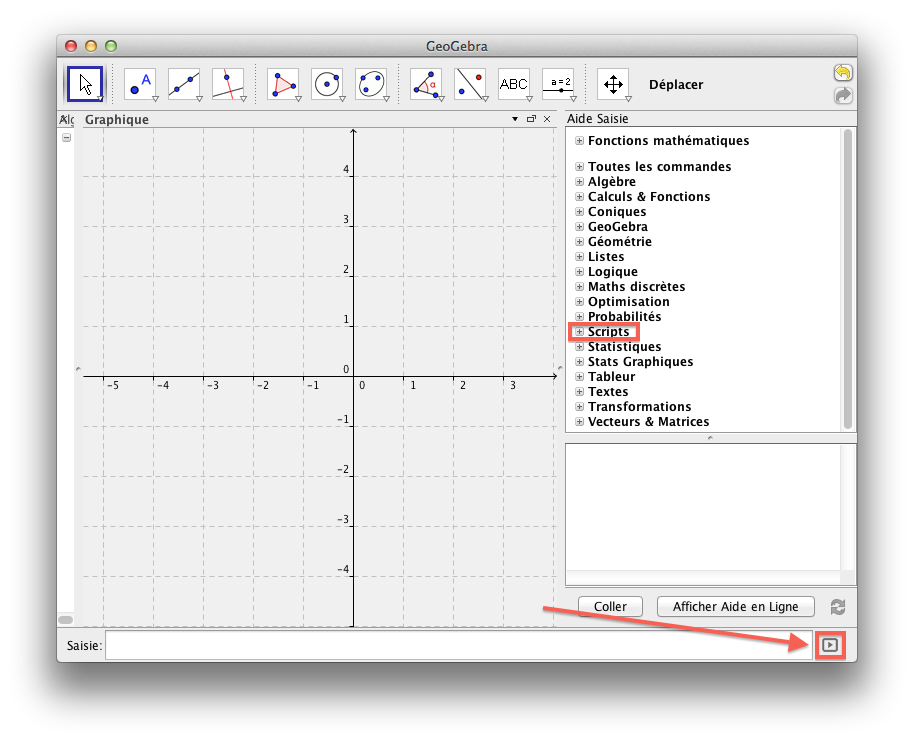Open the Graphique view style dropdown arrow
The image size is (914, 741).
pyautogui.click(x=515, y=119)
